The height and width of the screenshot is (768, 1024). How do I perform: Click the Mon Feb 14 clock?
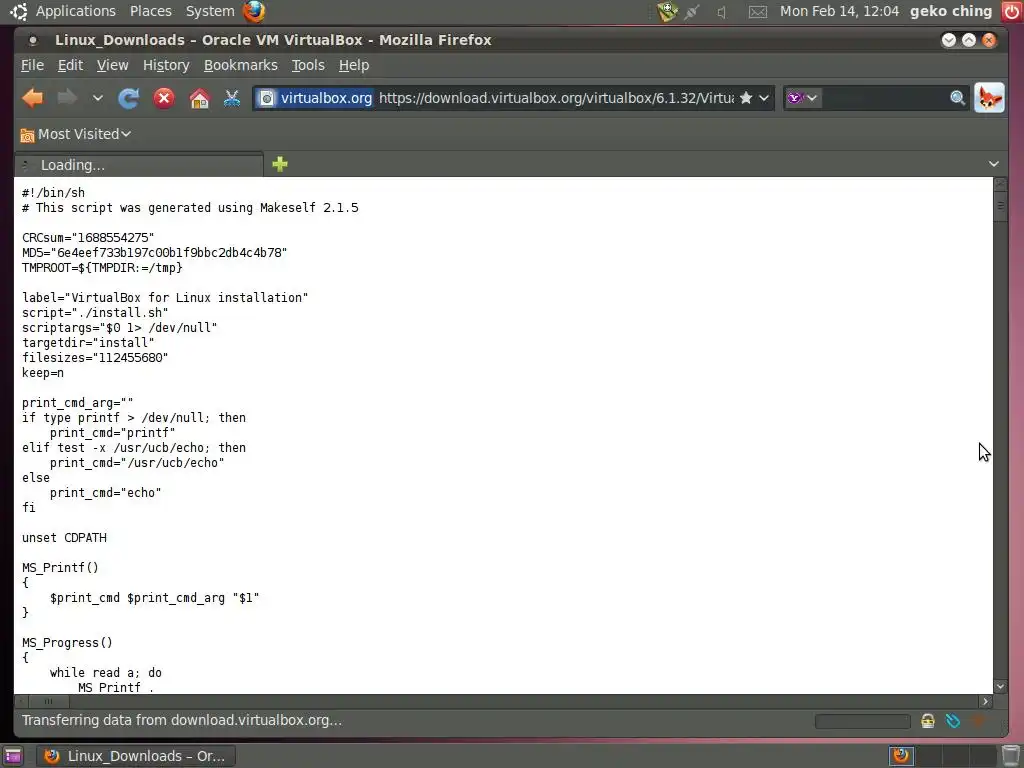[839, 11]
